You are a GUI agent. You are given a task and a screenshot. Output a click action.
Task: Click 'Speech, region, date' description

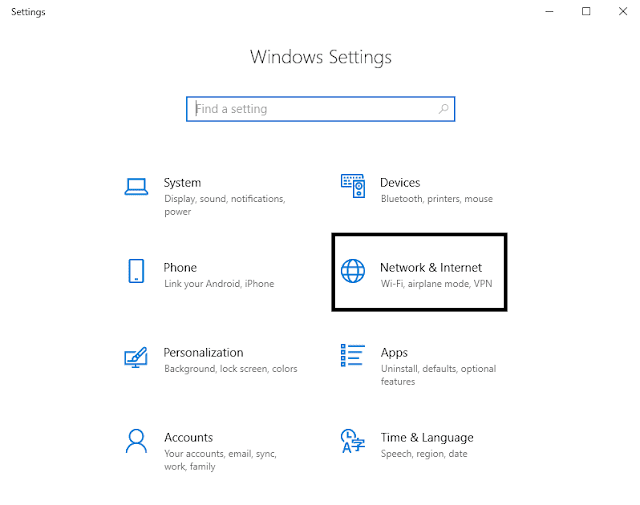tap(424, 454)
